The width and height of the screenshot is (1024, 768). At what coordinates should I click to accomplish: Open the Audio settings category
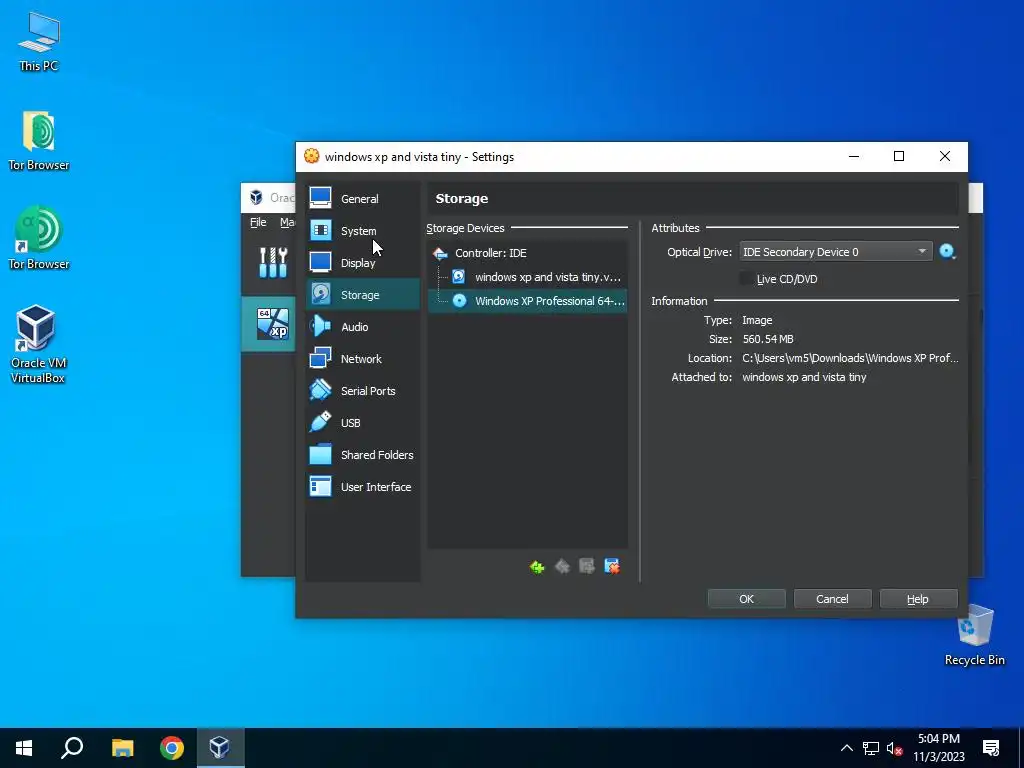click(362, 327)
